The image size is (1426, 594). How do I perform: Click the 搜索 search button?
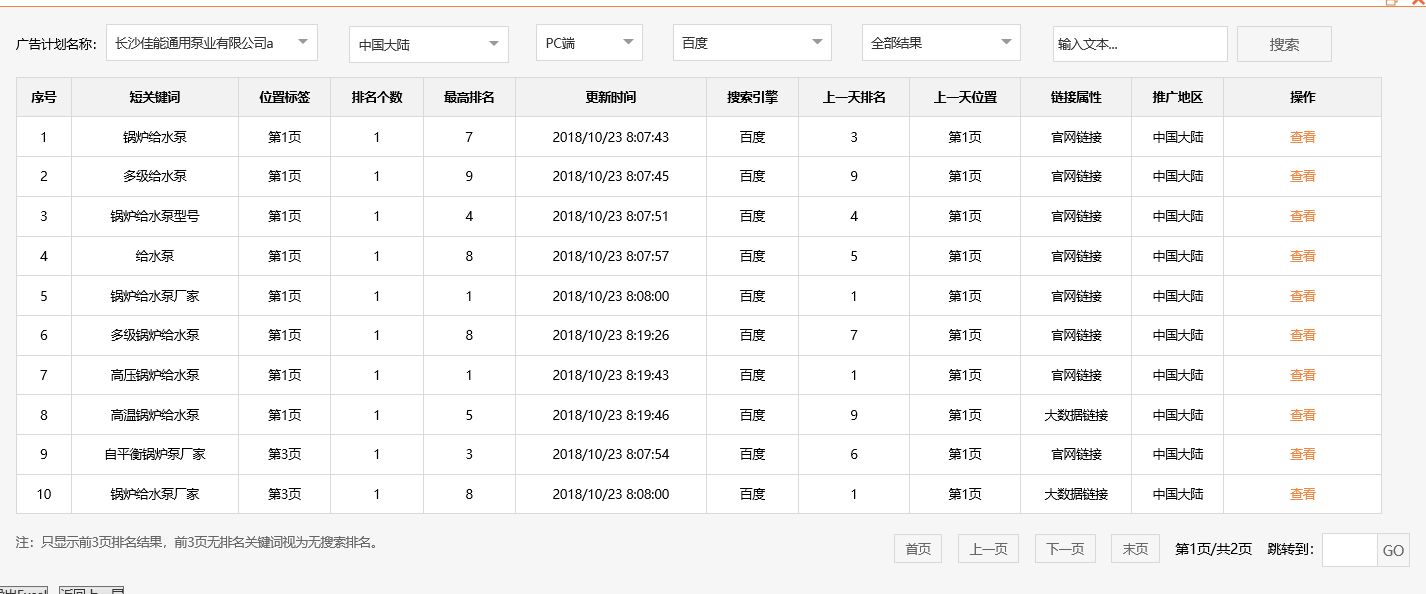tap(1284, 43)
